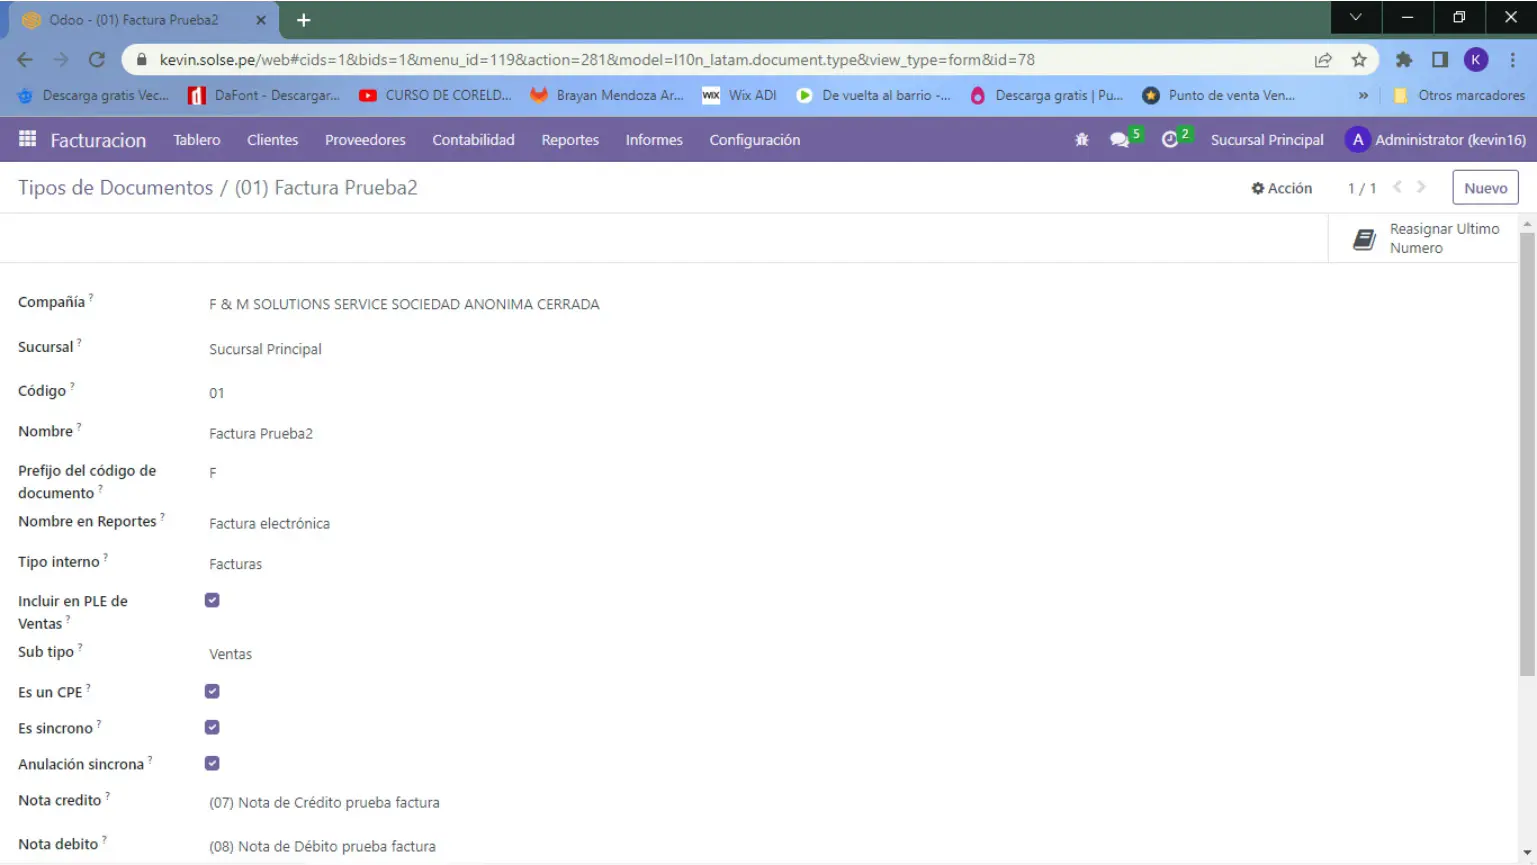Open the Tablero menu

(x=197, y=140)
